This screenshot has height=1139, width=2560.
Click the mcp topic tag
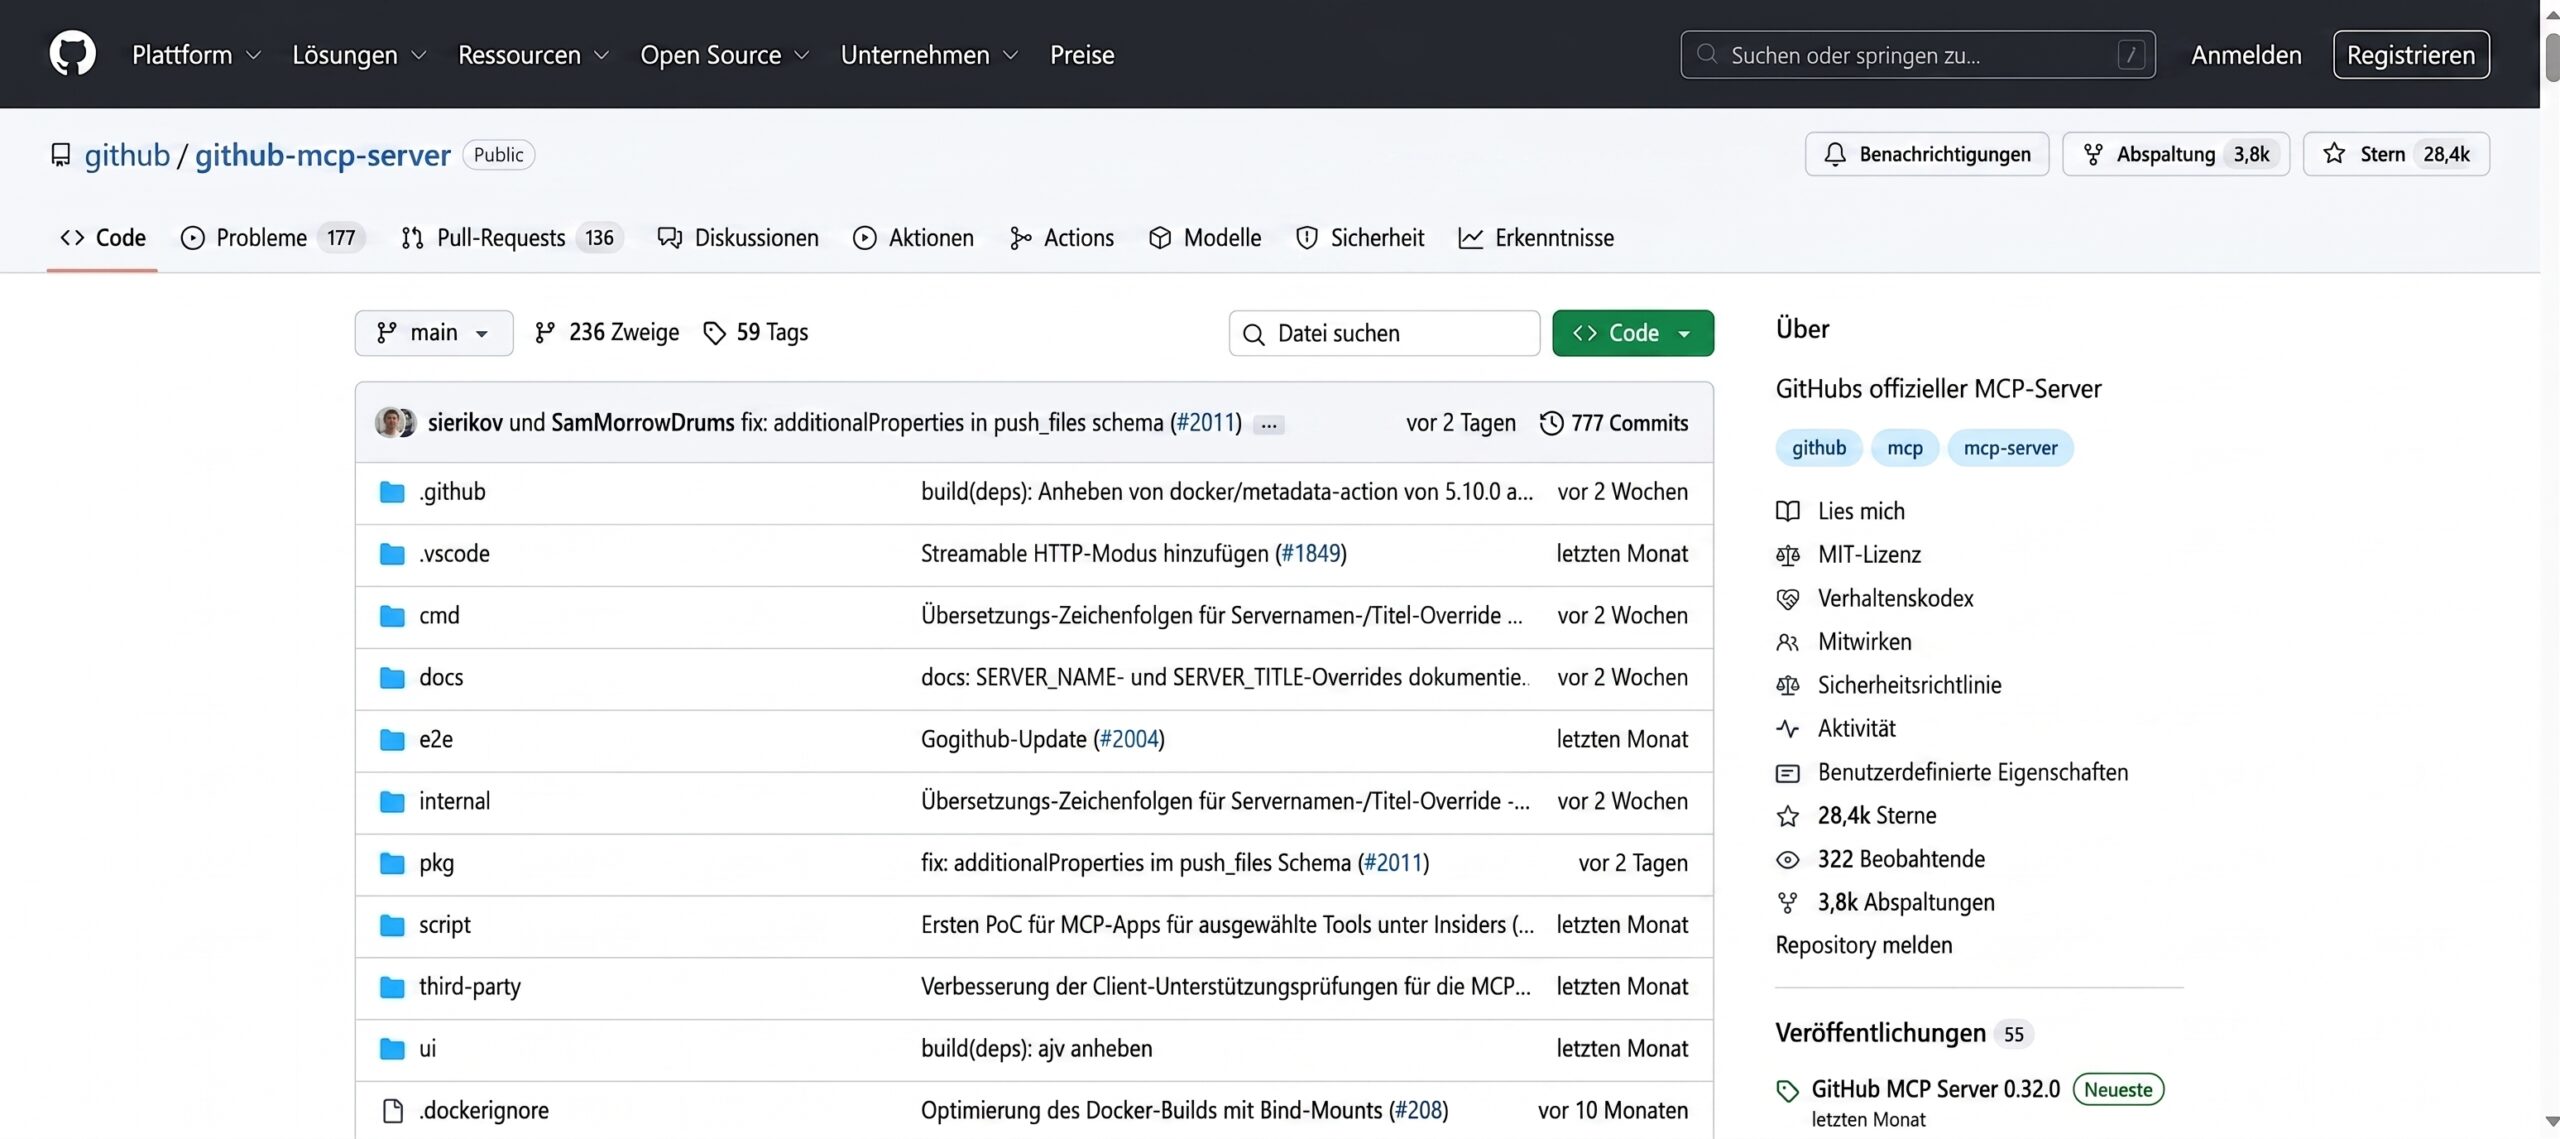1905,448
